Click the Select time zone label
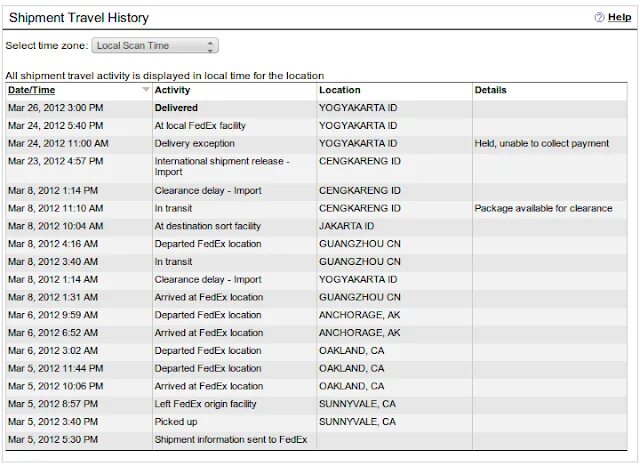This screenshot has height=466, width=640. pos(47,45)
